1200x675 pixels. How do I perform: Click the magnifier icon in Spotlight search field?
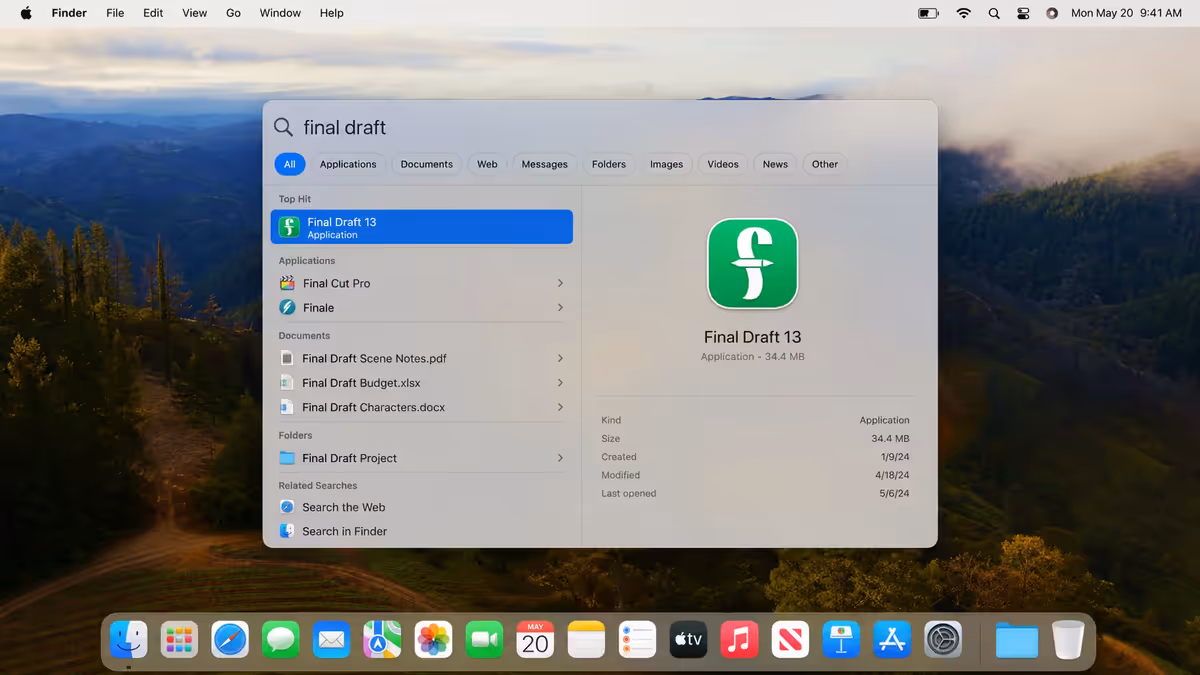(x=284, y=127)
